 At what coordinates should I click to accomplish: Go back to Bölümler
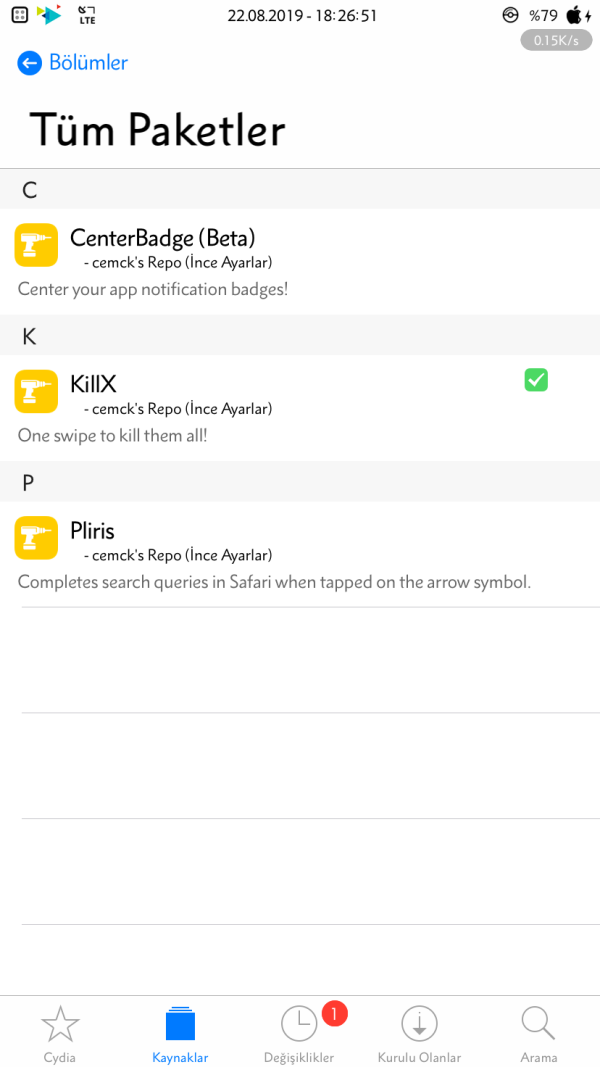click(88, 63)
